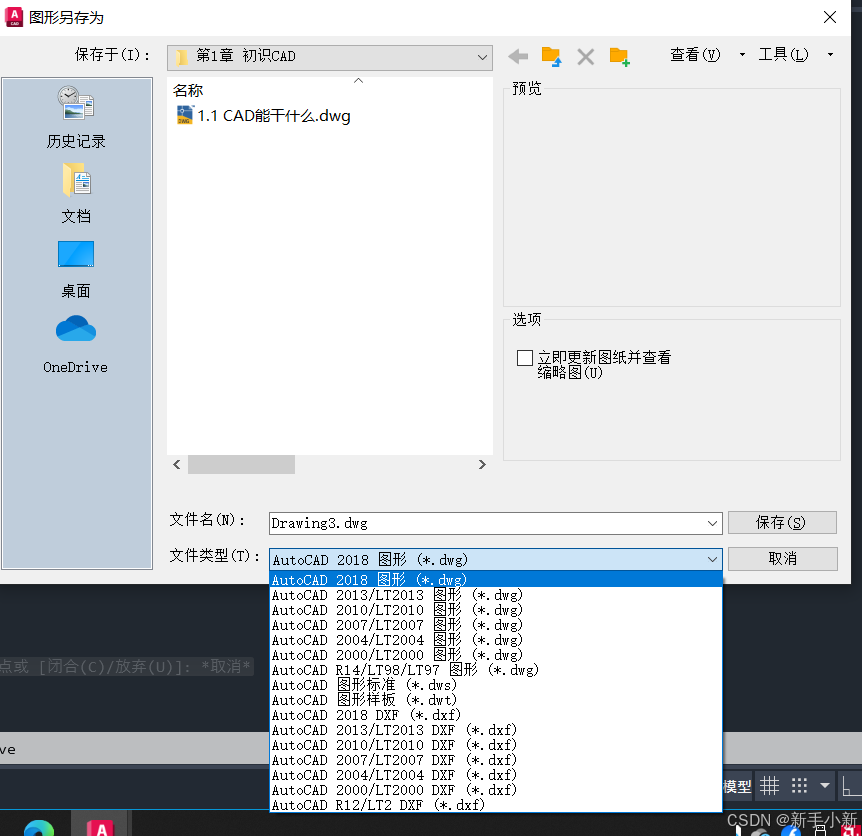Open the 查看(V) menu
The image size is (862, 836).
point(695,54)
